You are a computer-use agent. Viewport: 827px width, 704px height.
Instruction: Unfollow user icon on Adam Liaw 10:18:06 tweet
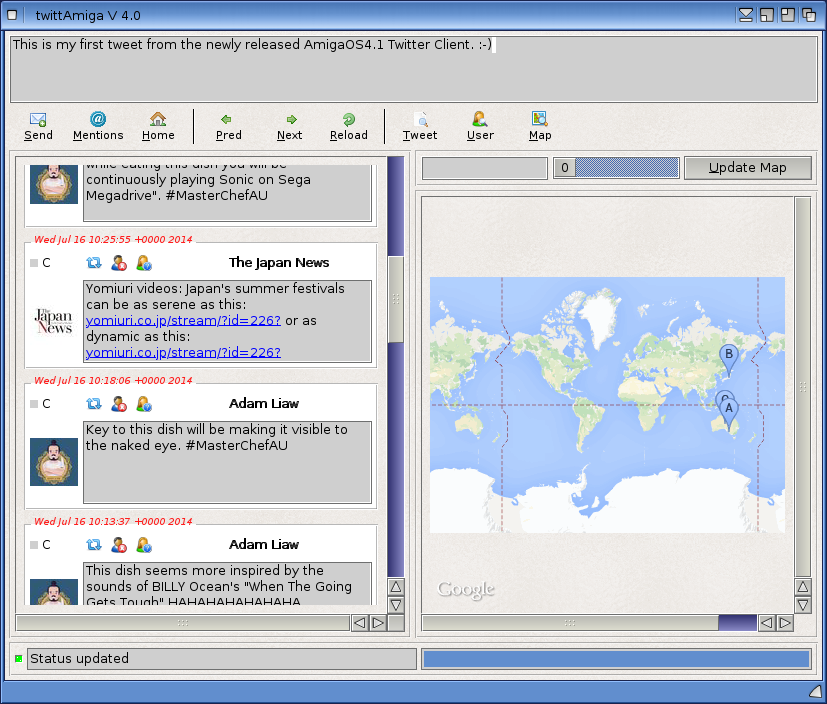coord(119,404)
